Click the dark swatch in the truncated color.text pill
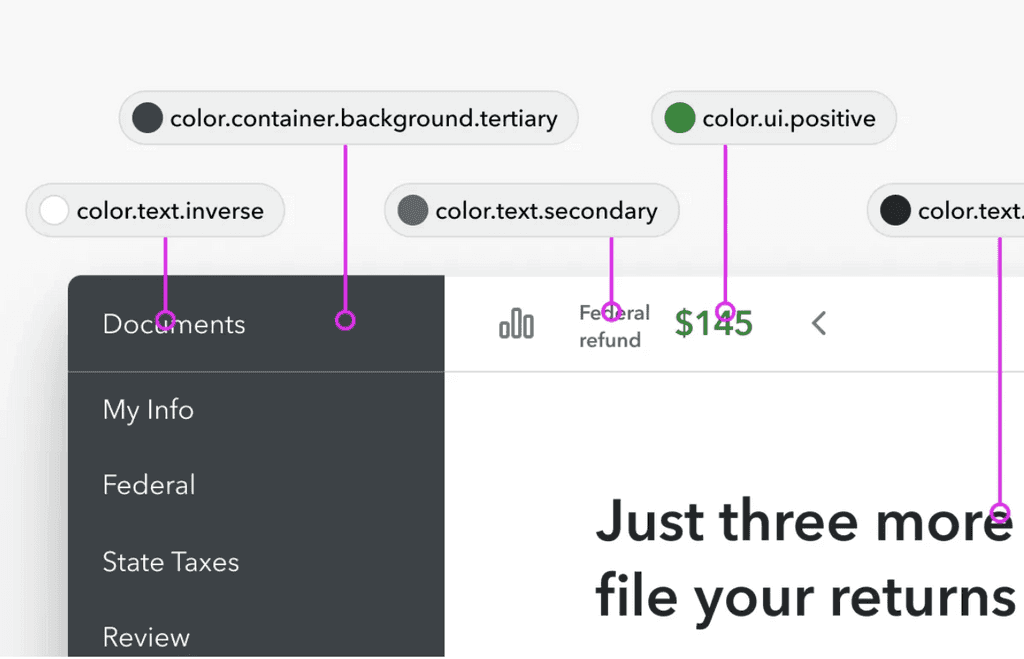 [896, 210]
